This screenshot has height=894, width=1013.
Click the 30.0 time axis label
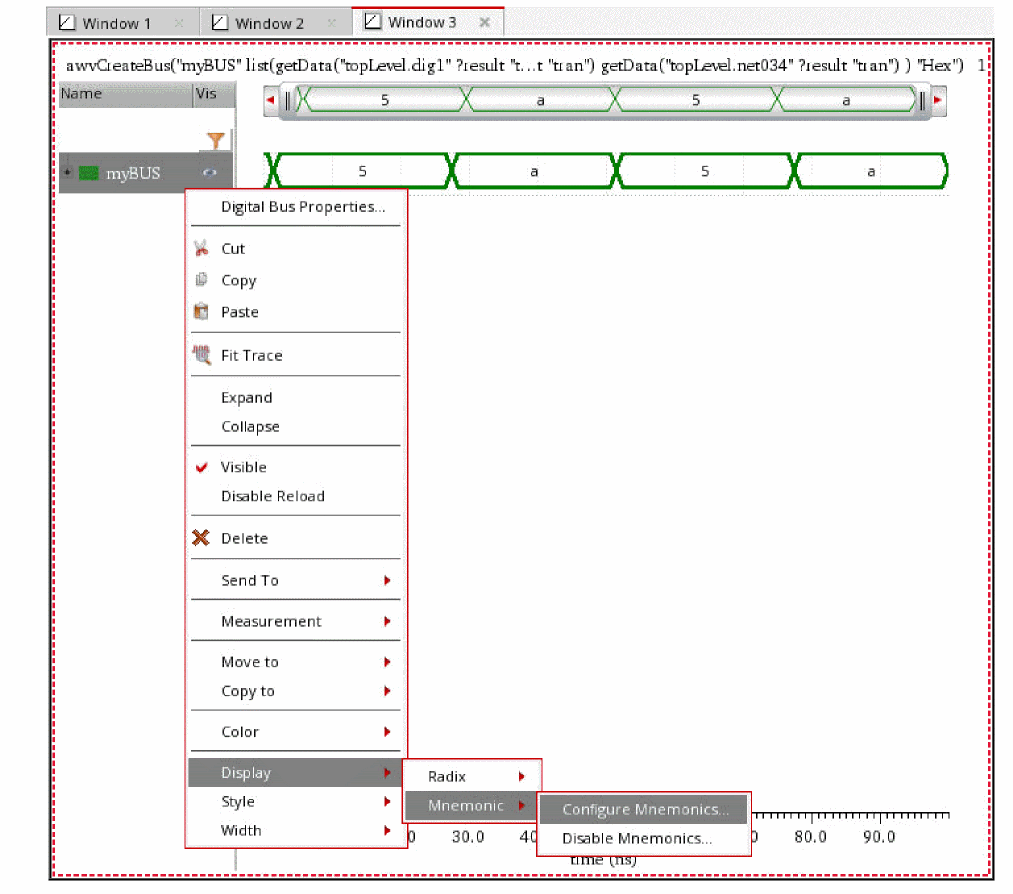pos(468,837)
